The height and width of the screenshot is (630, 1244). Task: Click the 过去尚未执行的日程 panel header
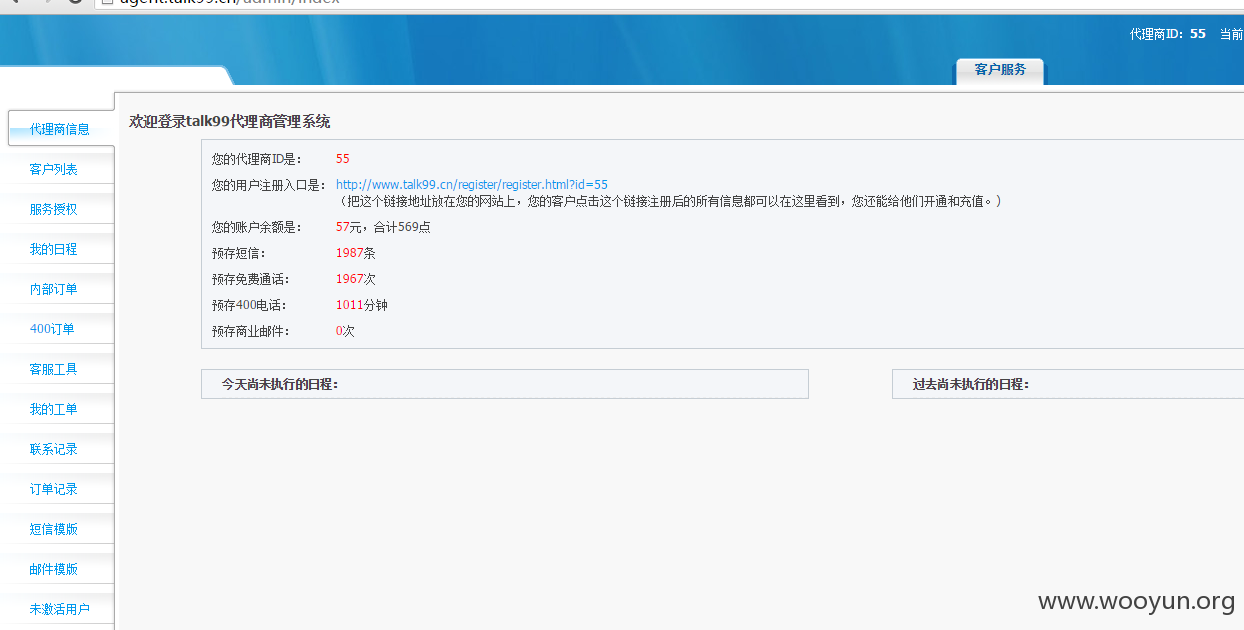pyautogui.click(x=1068, y=384)
